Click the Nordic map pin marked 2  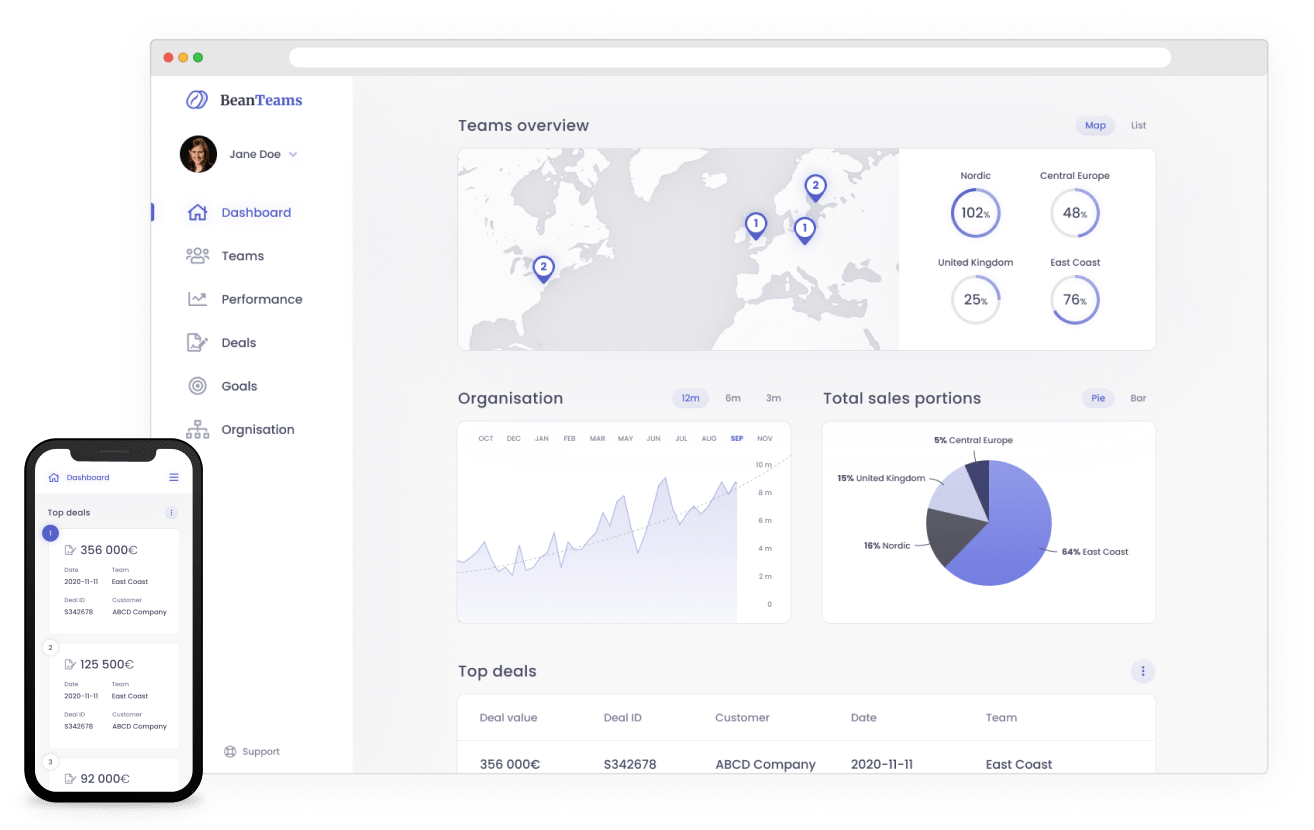(x=815, y=187)
